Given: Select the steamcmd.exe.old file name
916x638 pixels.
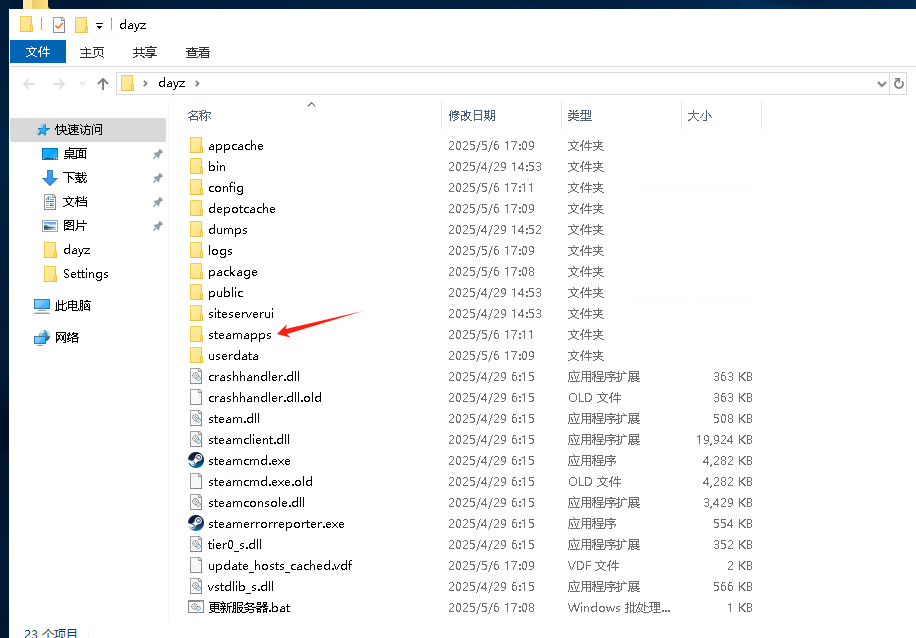Looking at the screenshot, I should click(x=260, y=481).
